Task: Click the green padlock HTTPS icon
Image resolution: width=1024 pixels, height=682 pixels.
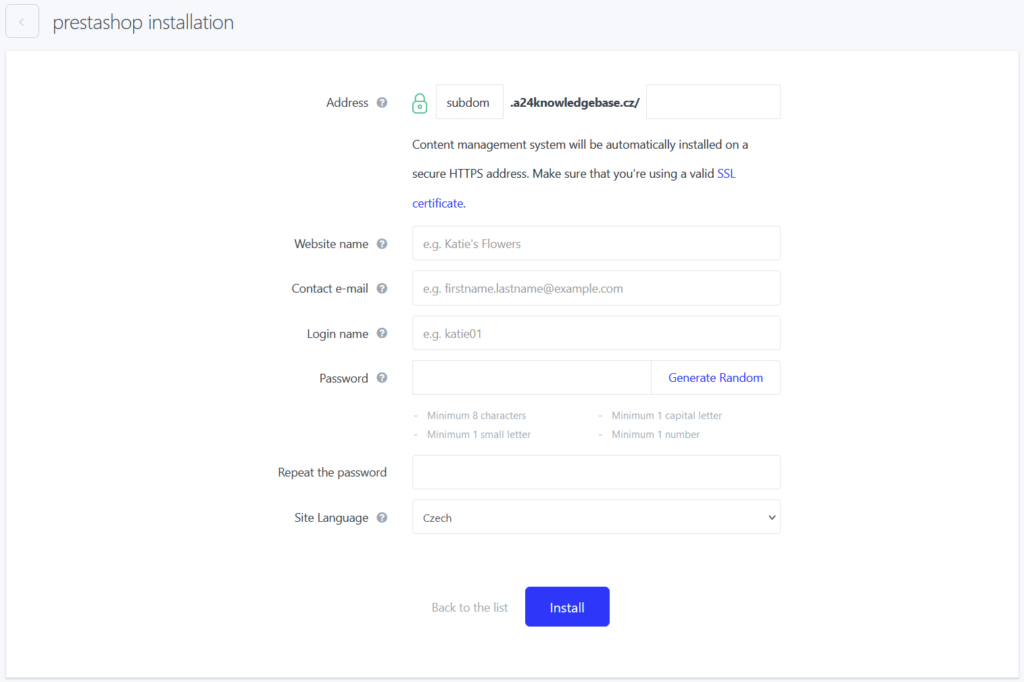Action: pyautogui.click(x=420, y=103)
